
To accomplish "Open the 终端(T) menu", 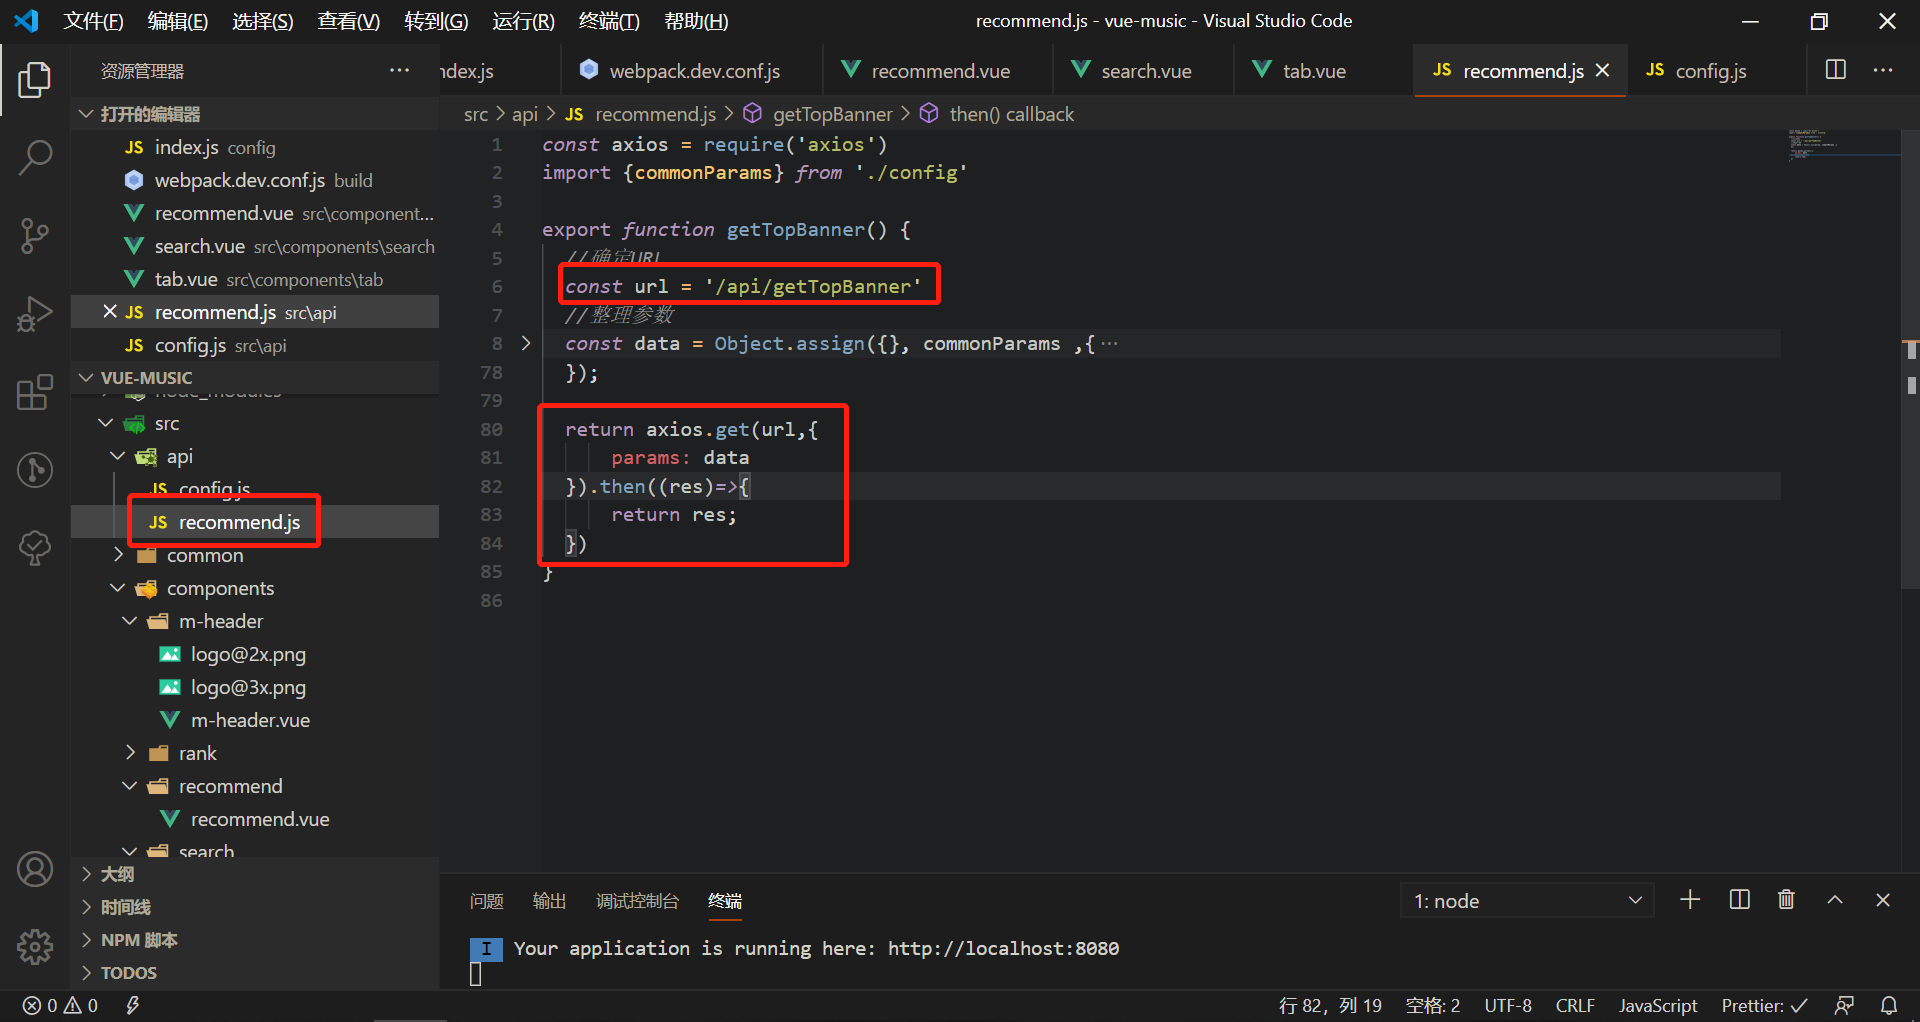I will pyautogui.click(x=609, y=21).
